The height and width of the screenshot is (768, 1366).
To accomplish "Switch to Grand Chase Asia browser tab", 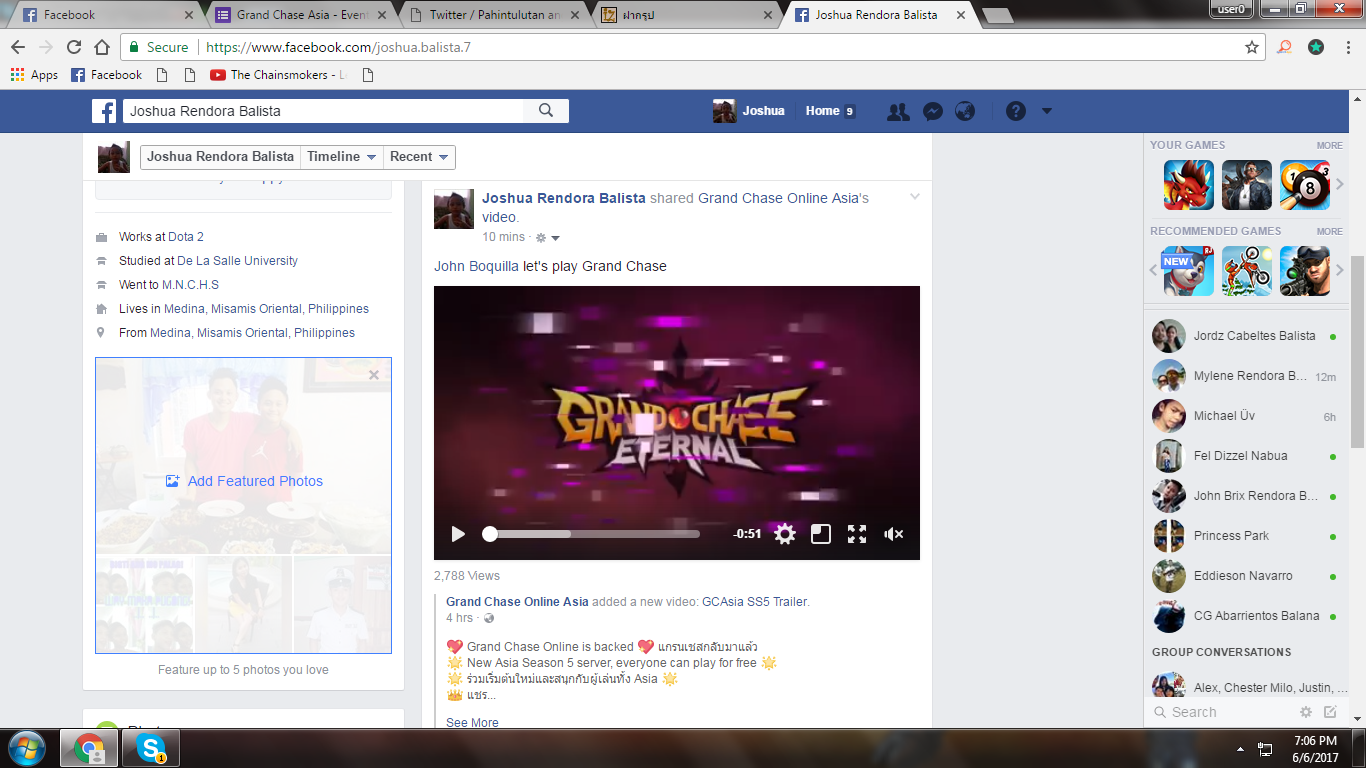I will pyautogui.click(x=301, y=15).
